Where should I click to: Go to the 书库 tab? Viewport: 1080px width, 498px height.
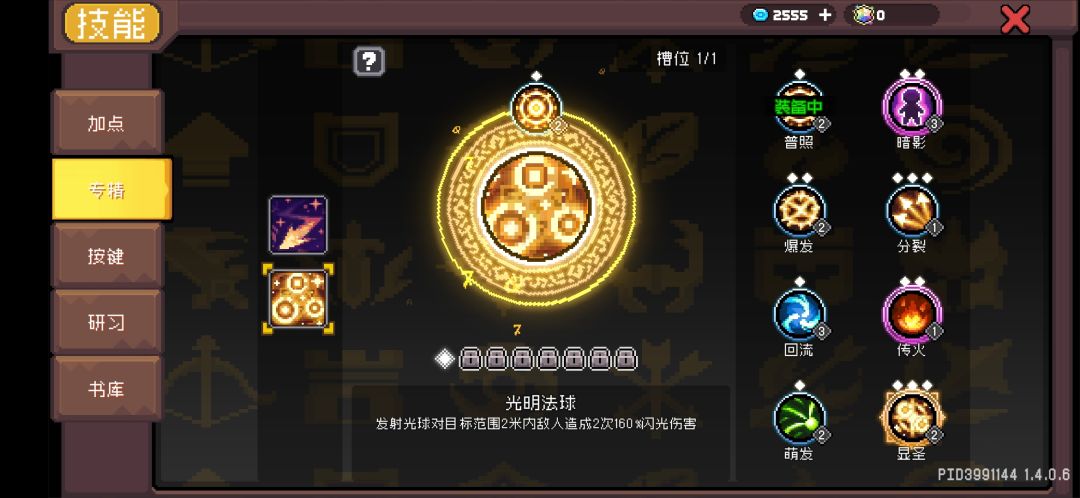coord(107,388)
